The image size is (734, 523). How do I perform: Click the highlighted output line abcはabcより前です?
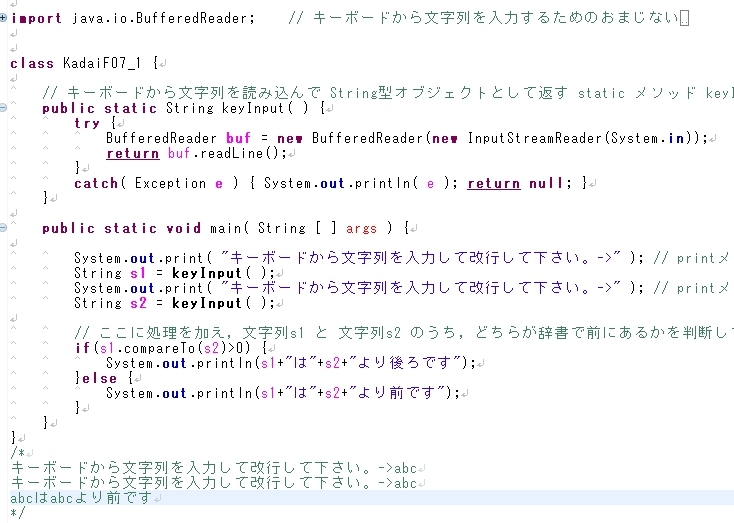80,497
